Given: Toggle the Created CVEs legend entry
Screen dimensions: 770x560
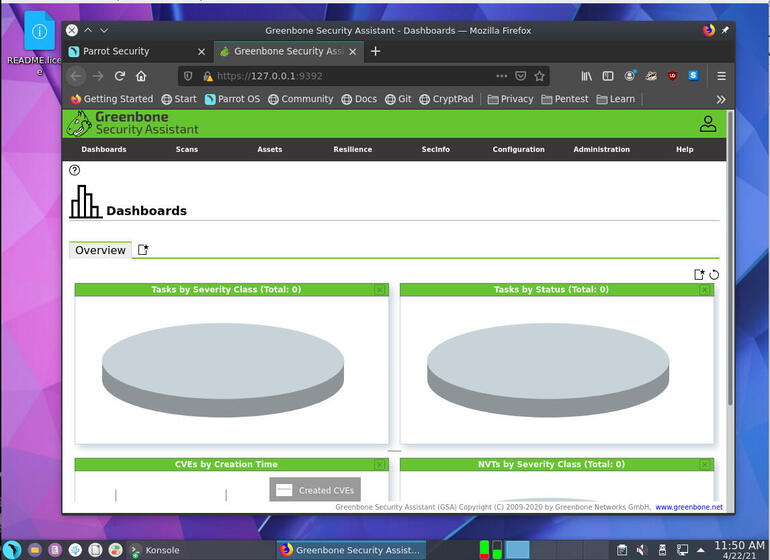Looking at the screenshot, I should [315, 490].
